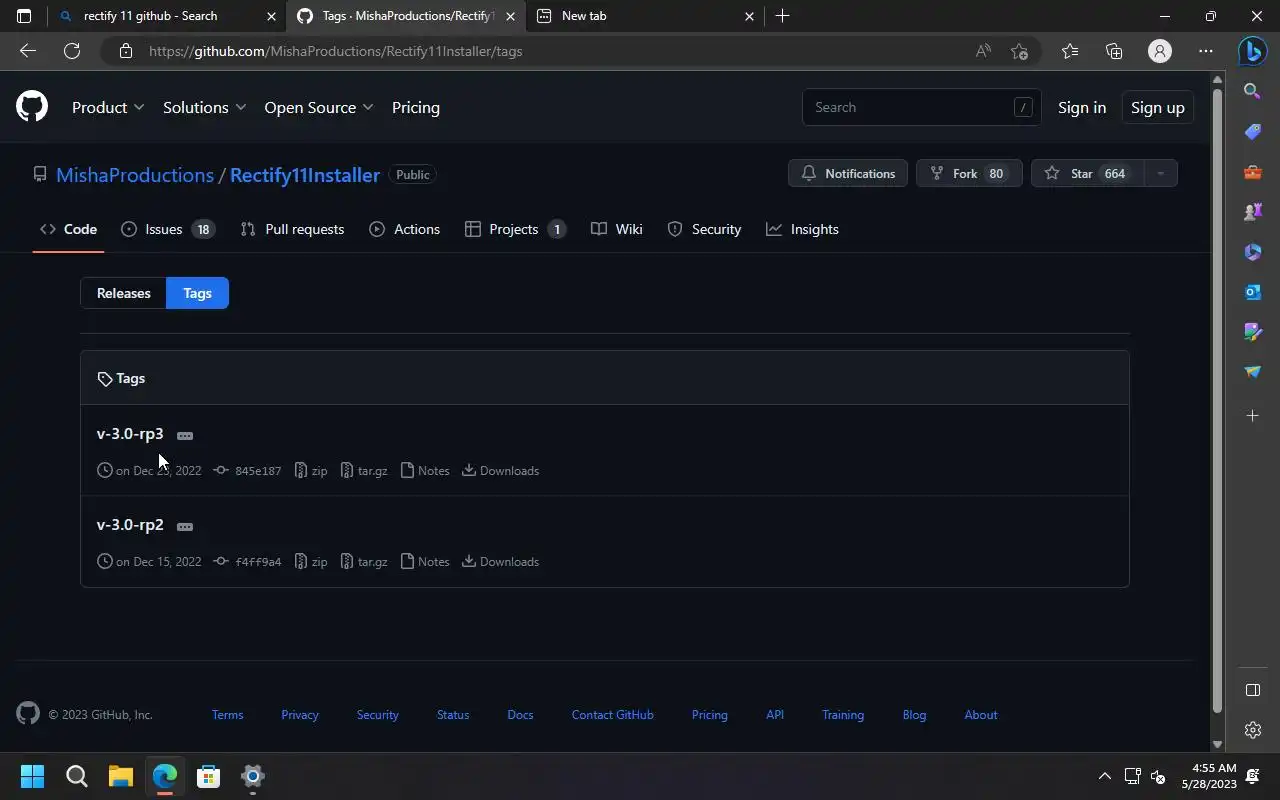Expand the Product menu
1280x800 pixels.
(x=108, y=107)
